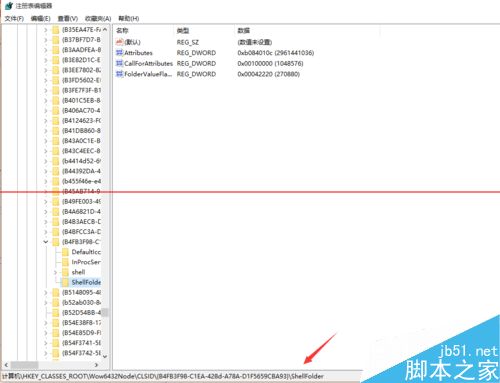Click the tree pane scroll-left arrow
Viewport: 500px width, 383px height.
click(x=6, y=365)
